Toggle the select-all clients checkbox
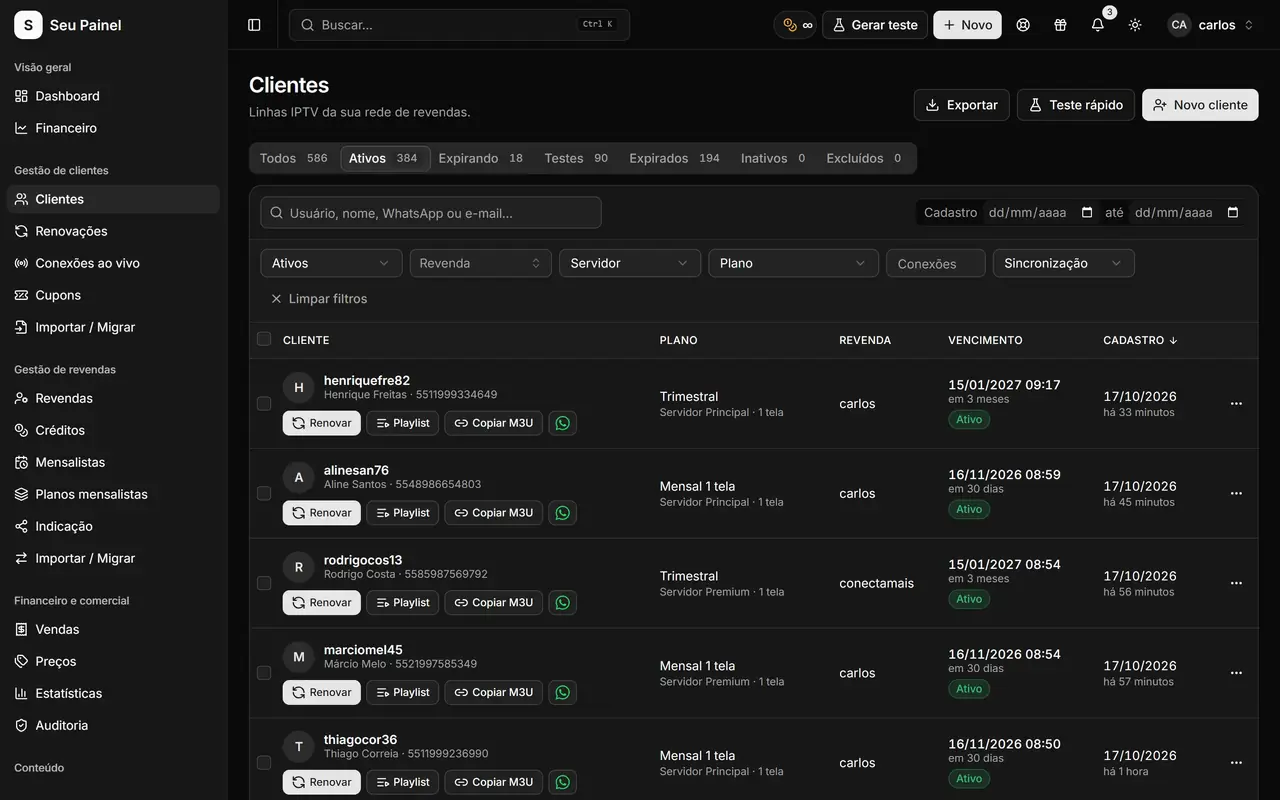 point(264,339)
